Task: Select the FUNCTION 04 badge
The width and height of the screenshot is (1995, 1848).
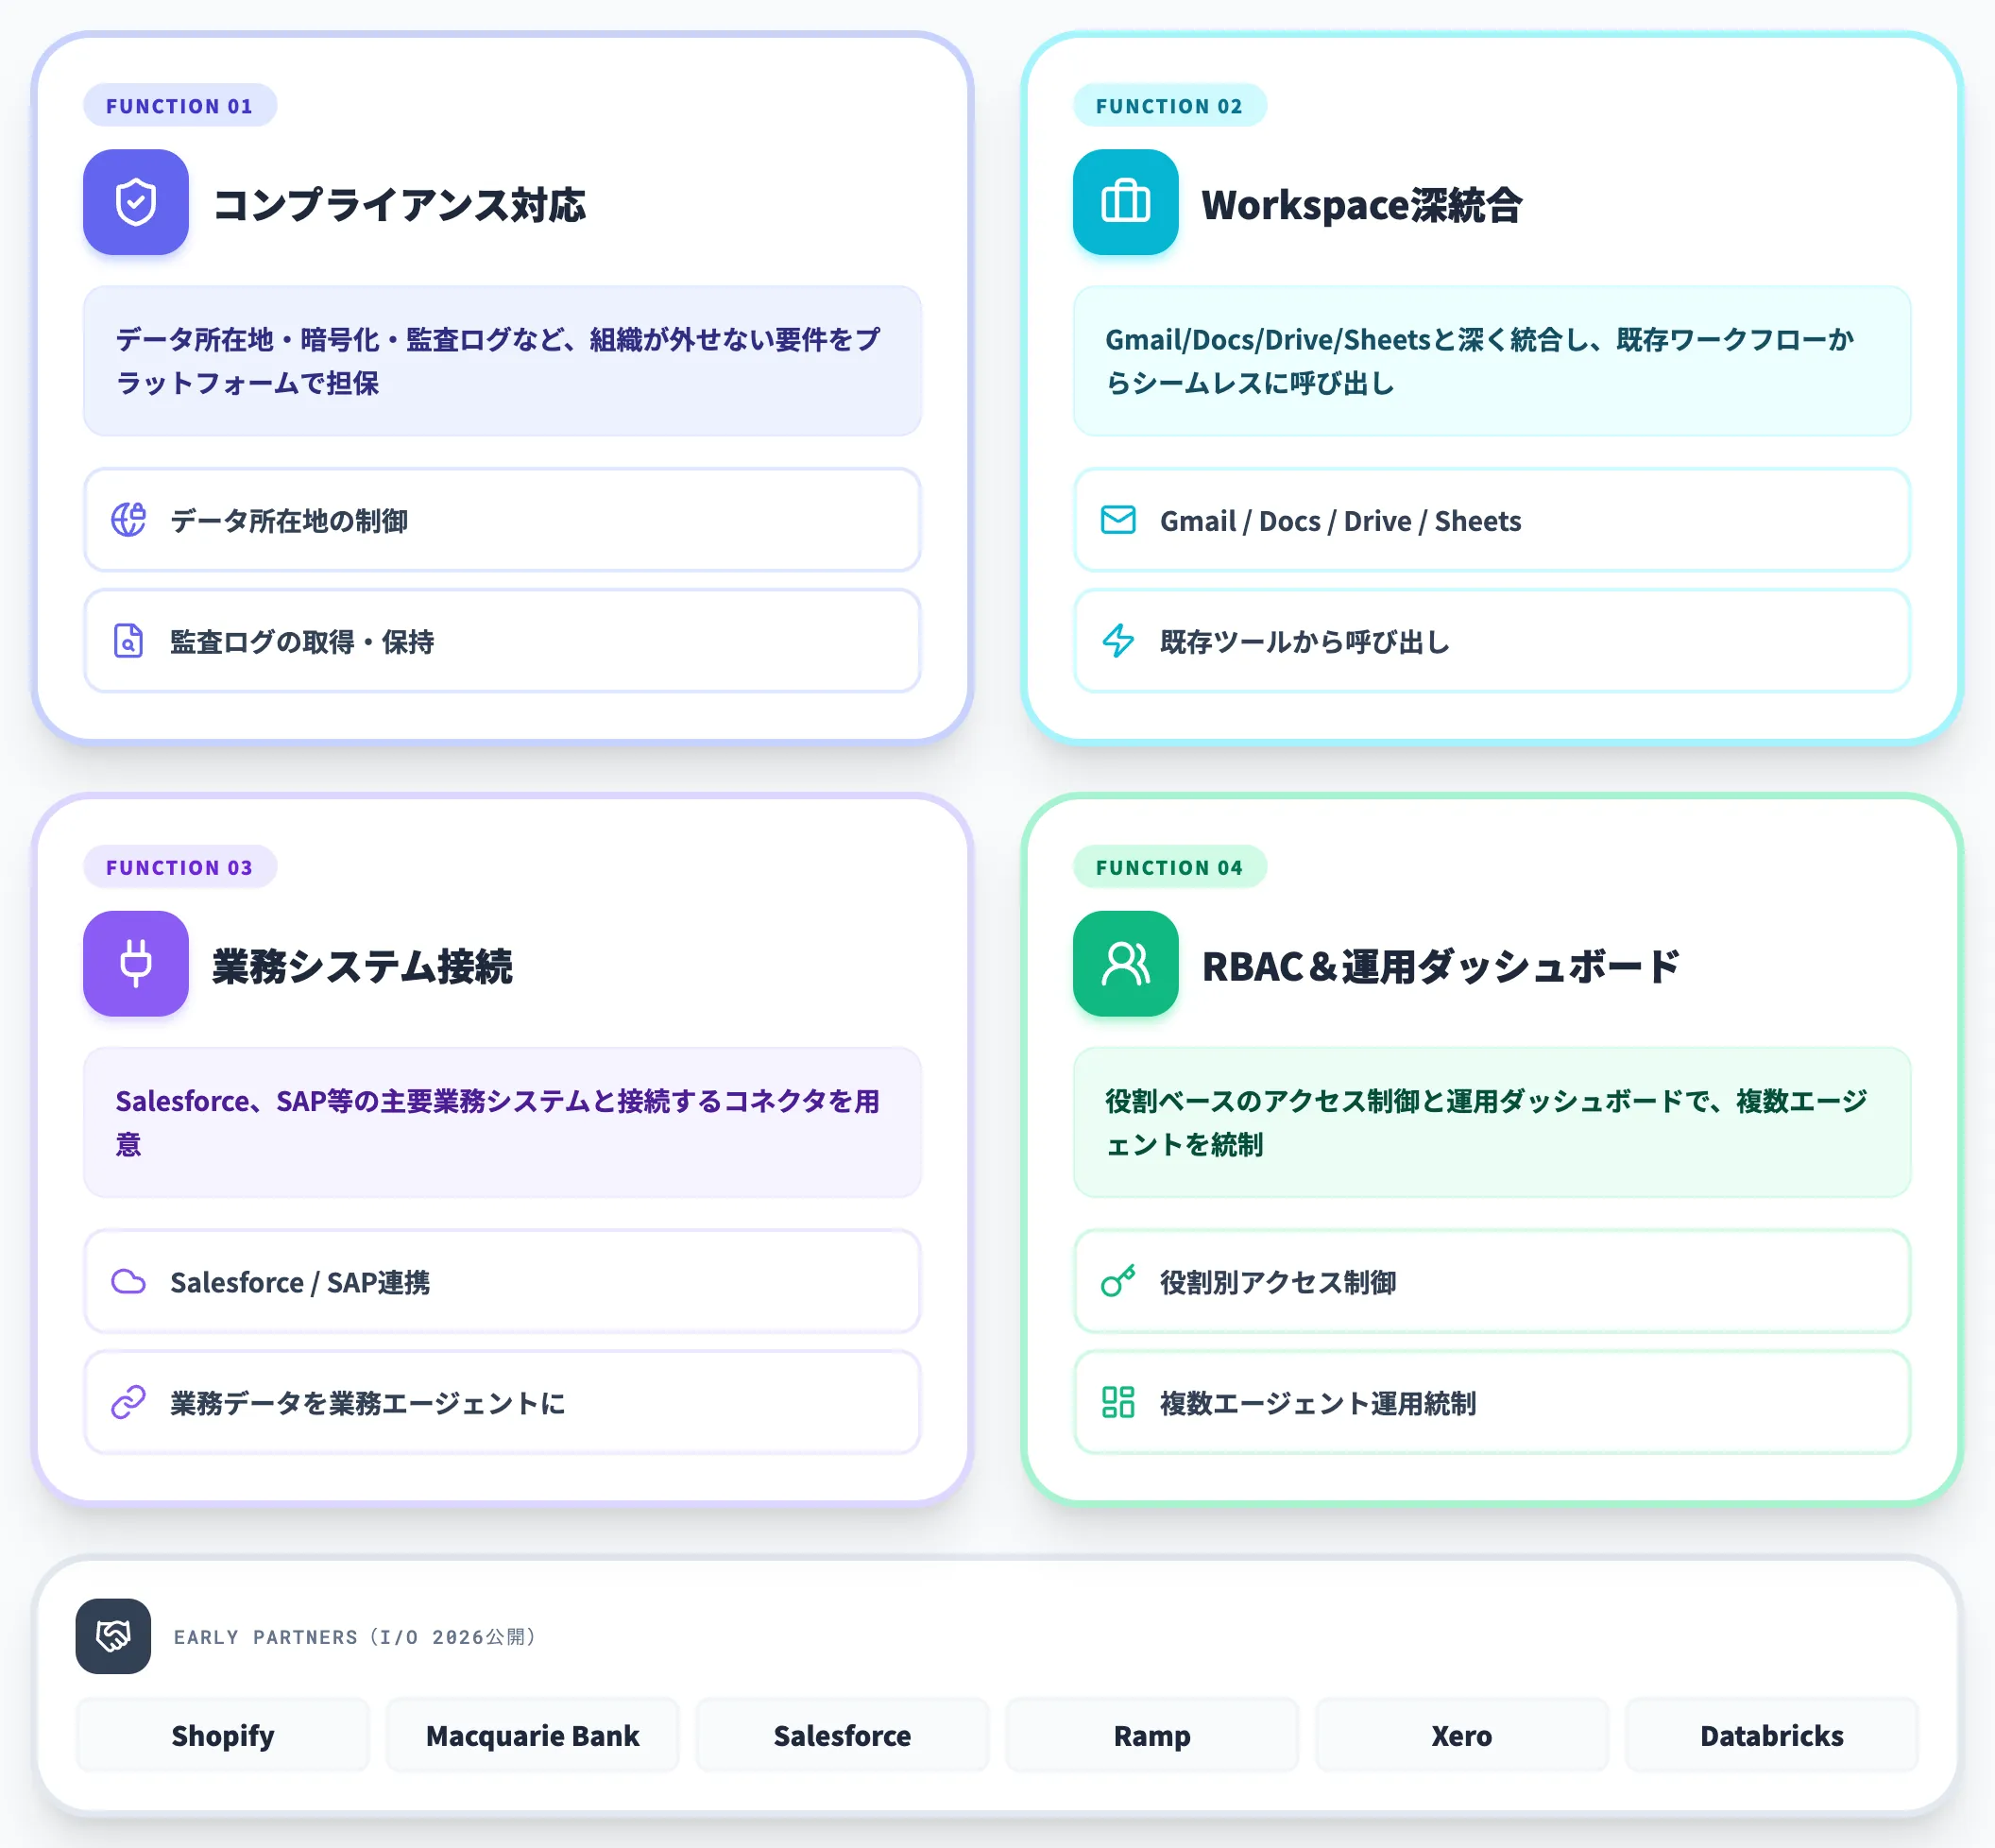Action: pyautogui.click(x=1169, y=867)
